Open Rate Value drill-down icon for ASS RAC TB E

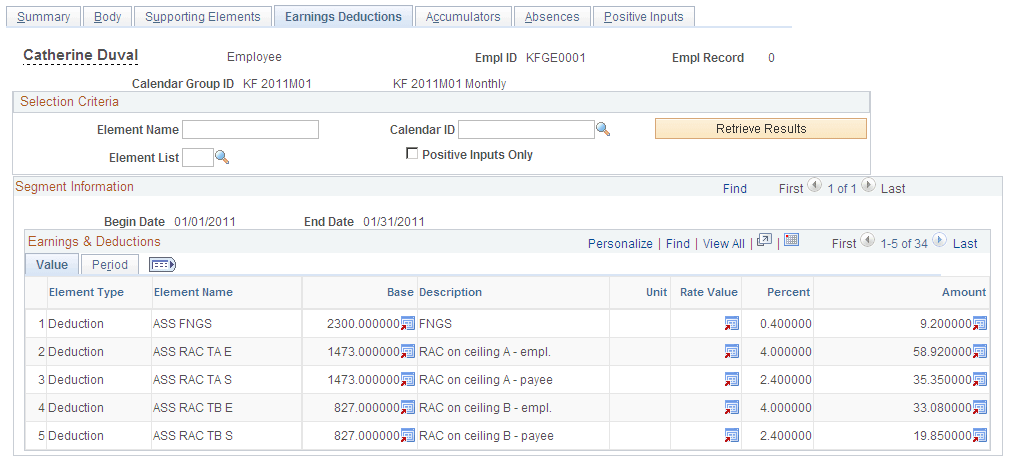(x=732, y=408)
